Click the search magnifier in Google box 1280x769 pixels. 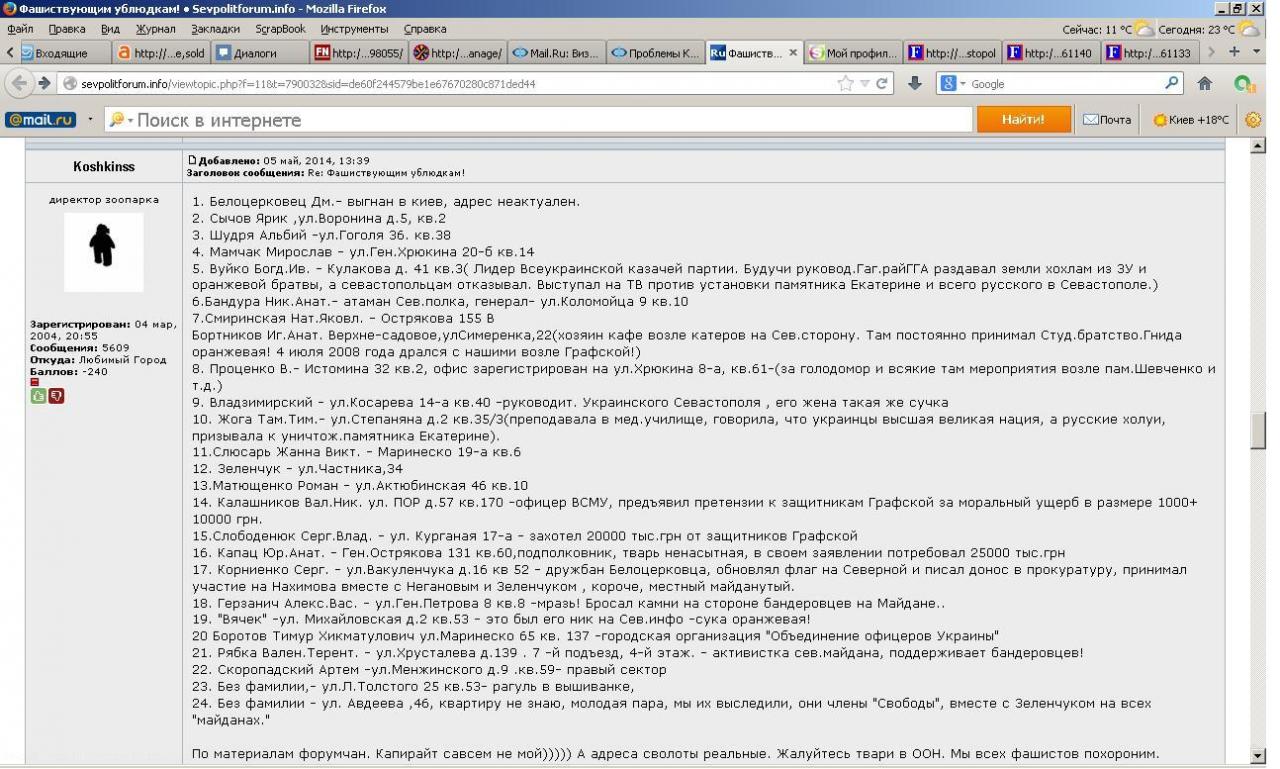coord(1172,84)
